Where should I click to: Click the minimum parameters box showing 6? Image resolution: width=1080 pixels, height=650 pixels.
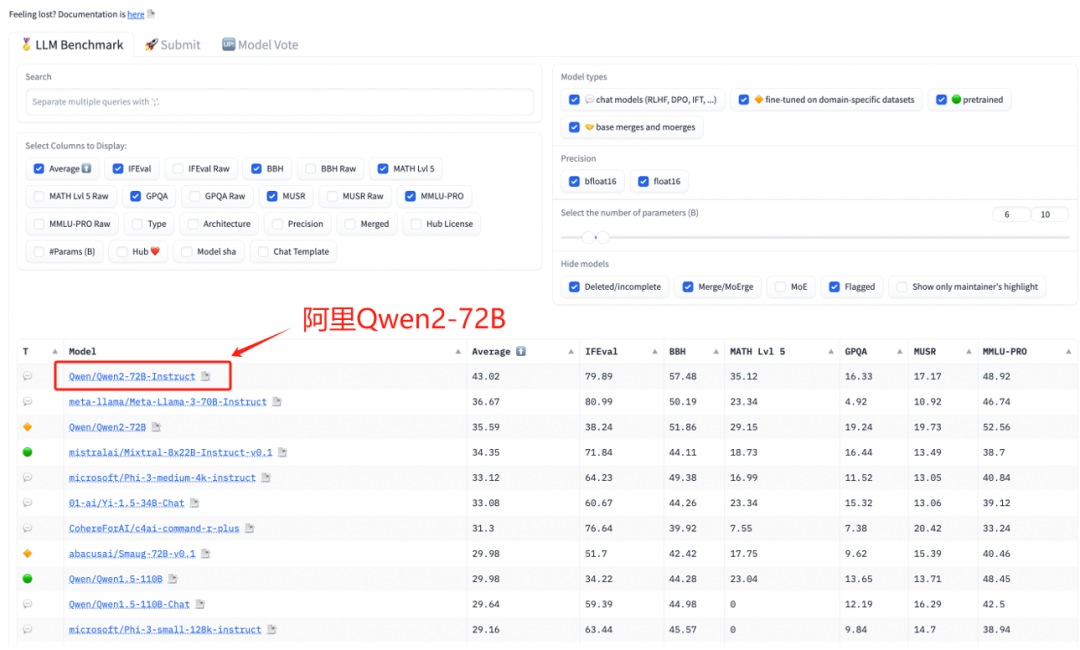[x=1011, y=214]
